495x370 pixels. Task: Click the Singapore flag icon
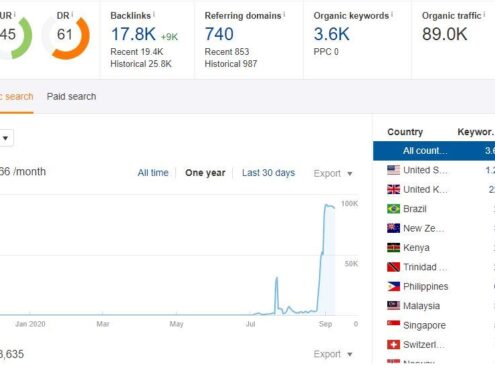(393, 325)
